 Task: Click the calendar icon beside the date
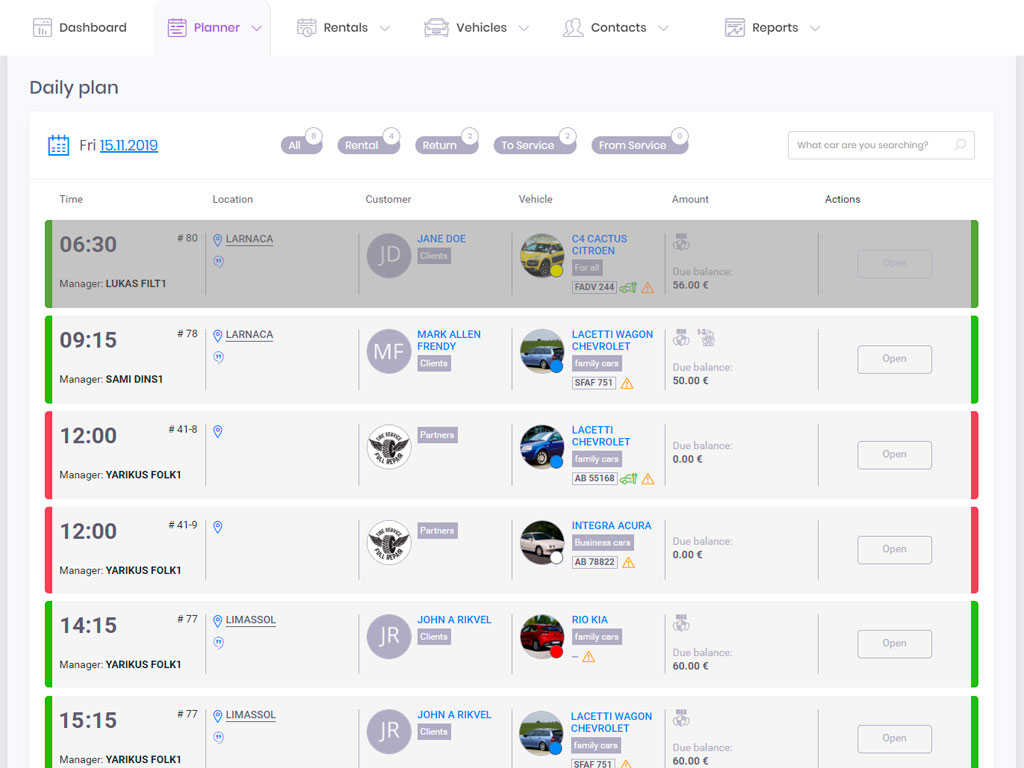59,145
